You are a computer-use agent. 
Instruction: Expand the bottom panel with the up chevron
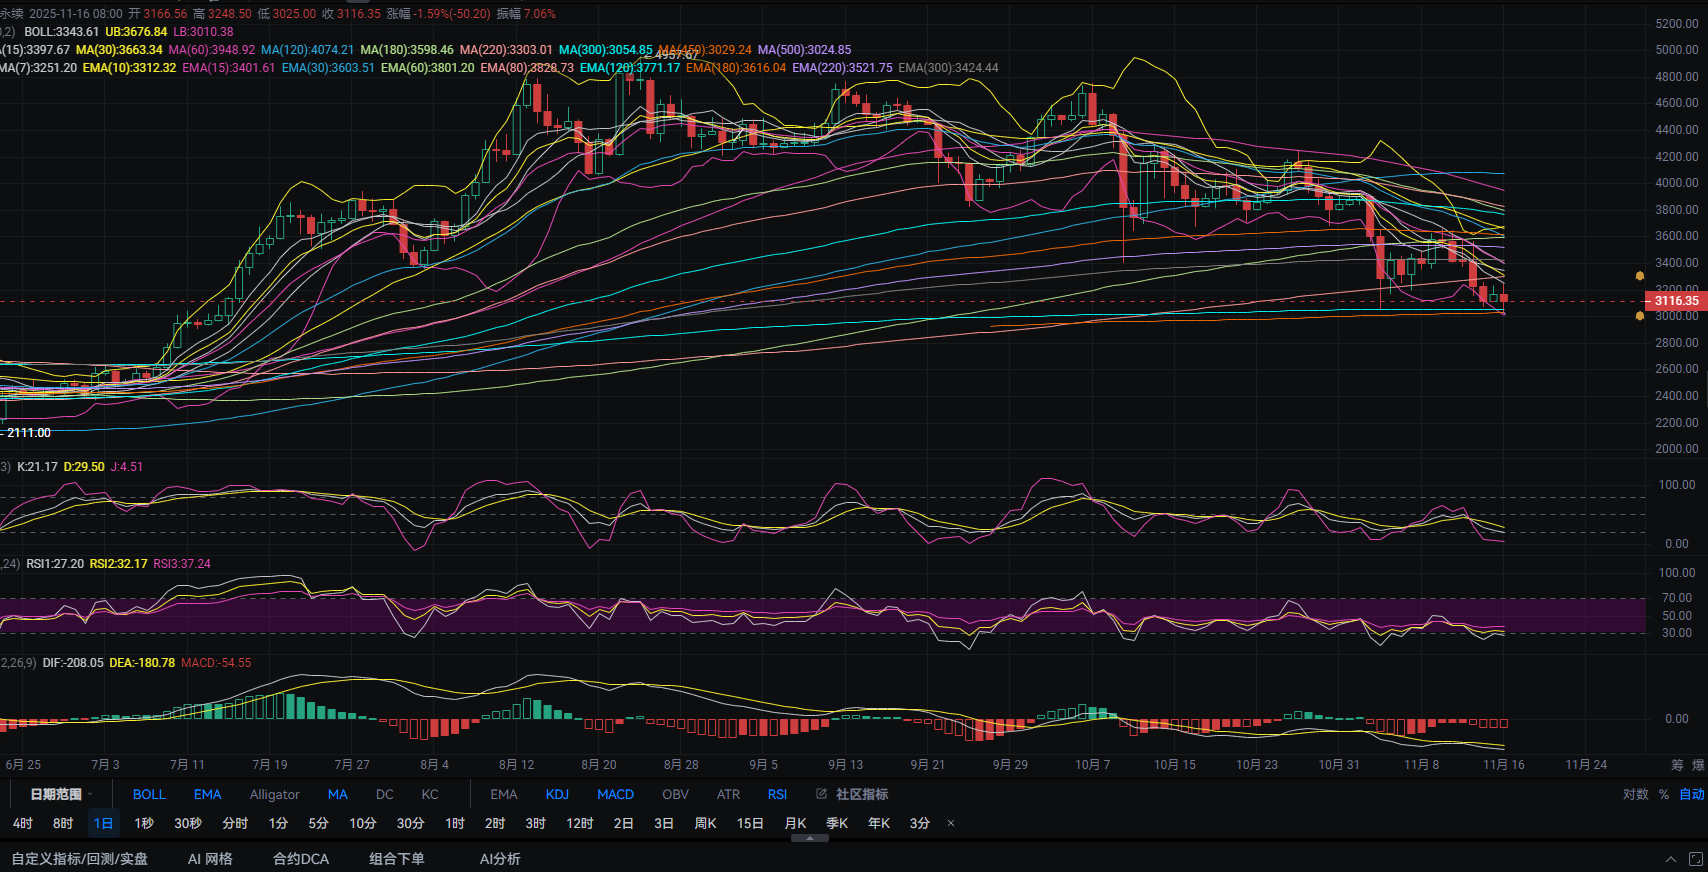1670,859
